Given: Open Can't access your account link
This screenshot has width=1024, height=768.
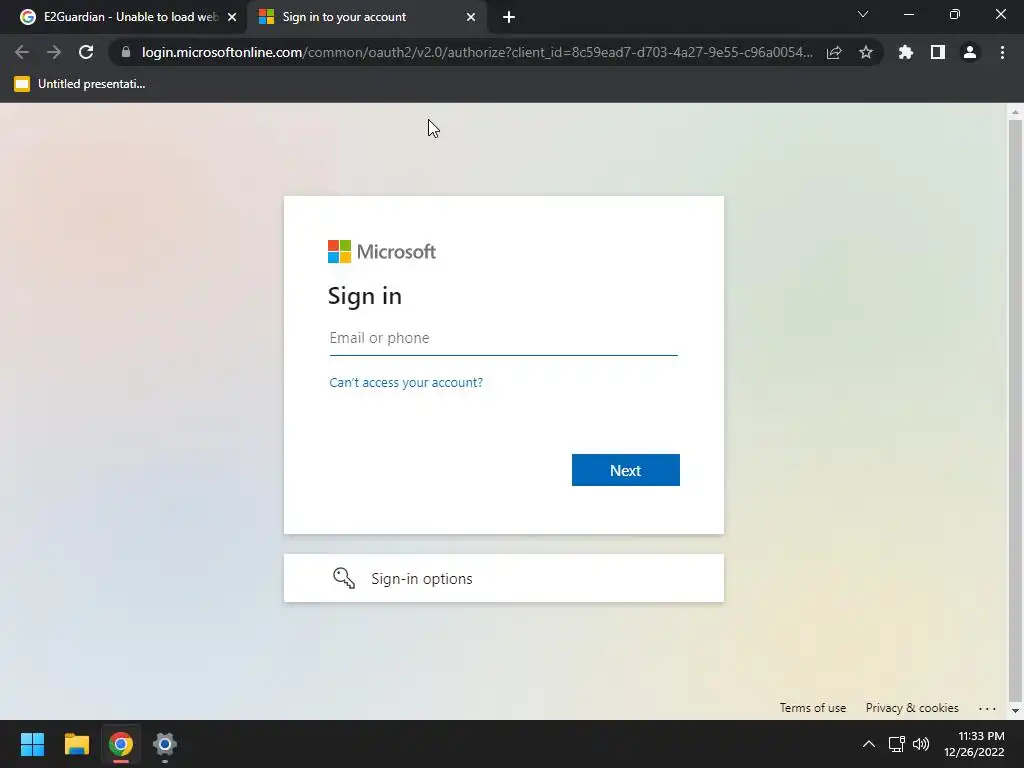Looking at the screenshot, I should (x=406, y=383).
